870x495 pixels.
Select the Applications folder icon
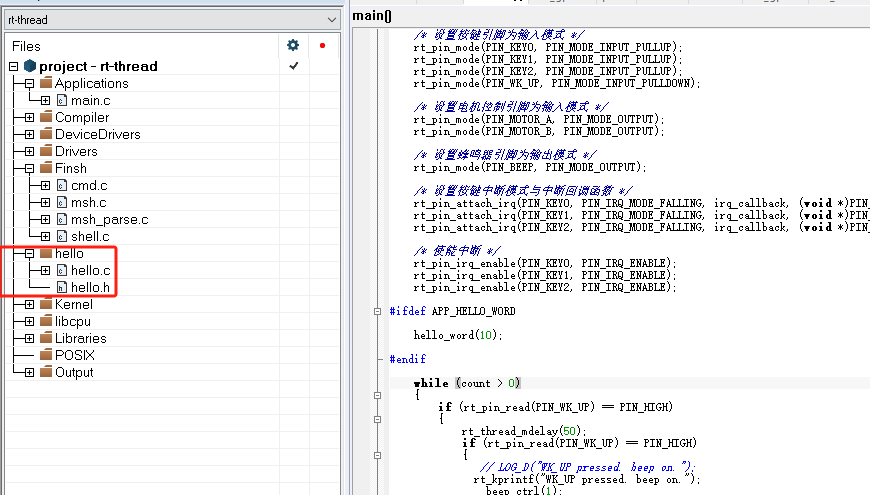[46, 83]
